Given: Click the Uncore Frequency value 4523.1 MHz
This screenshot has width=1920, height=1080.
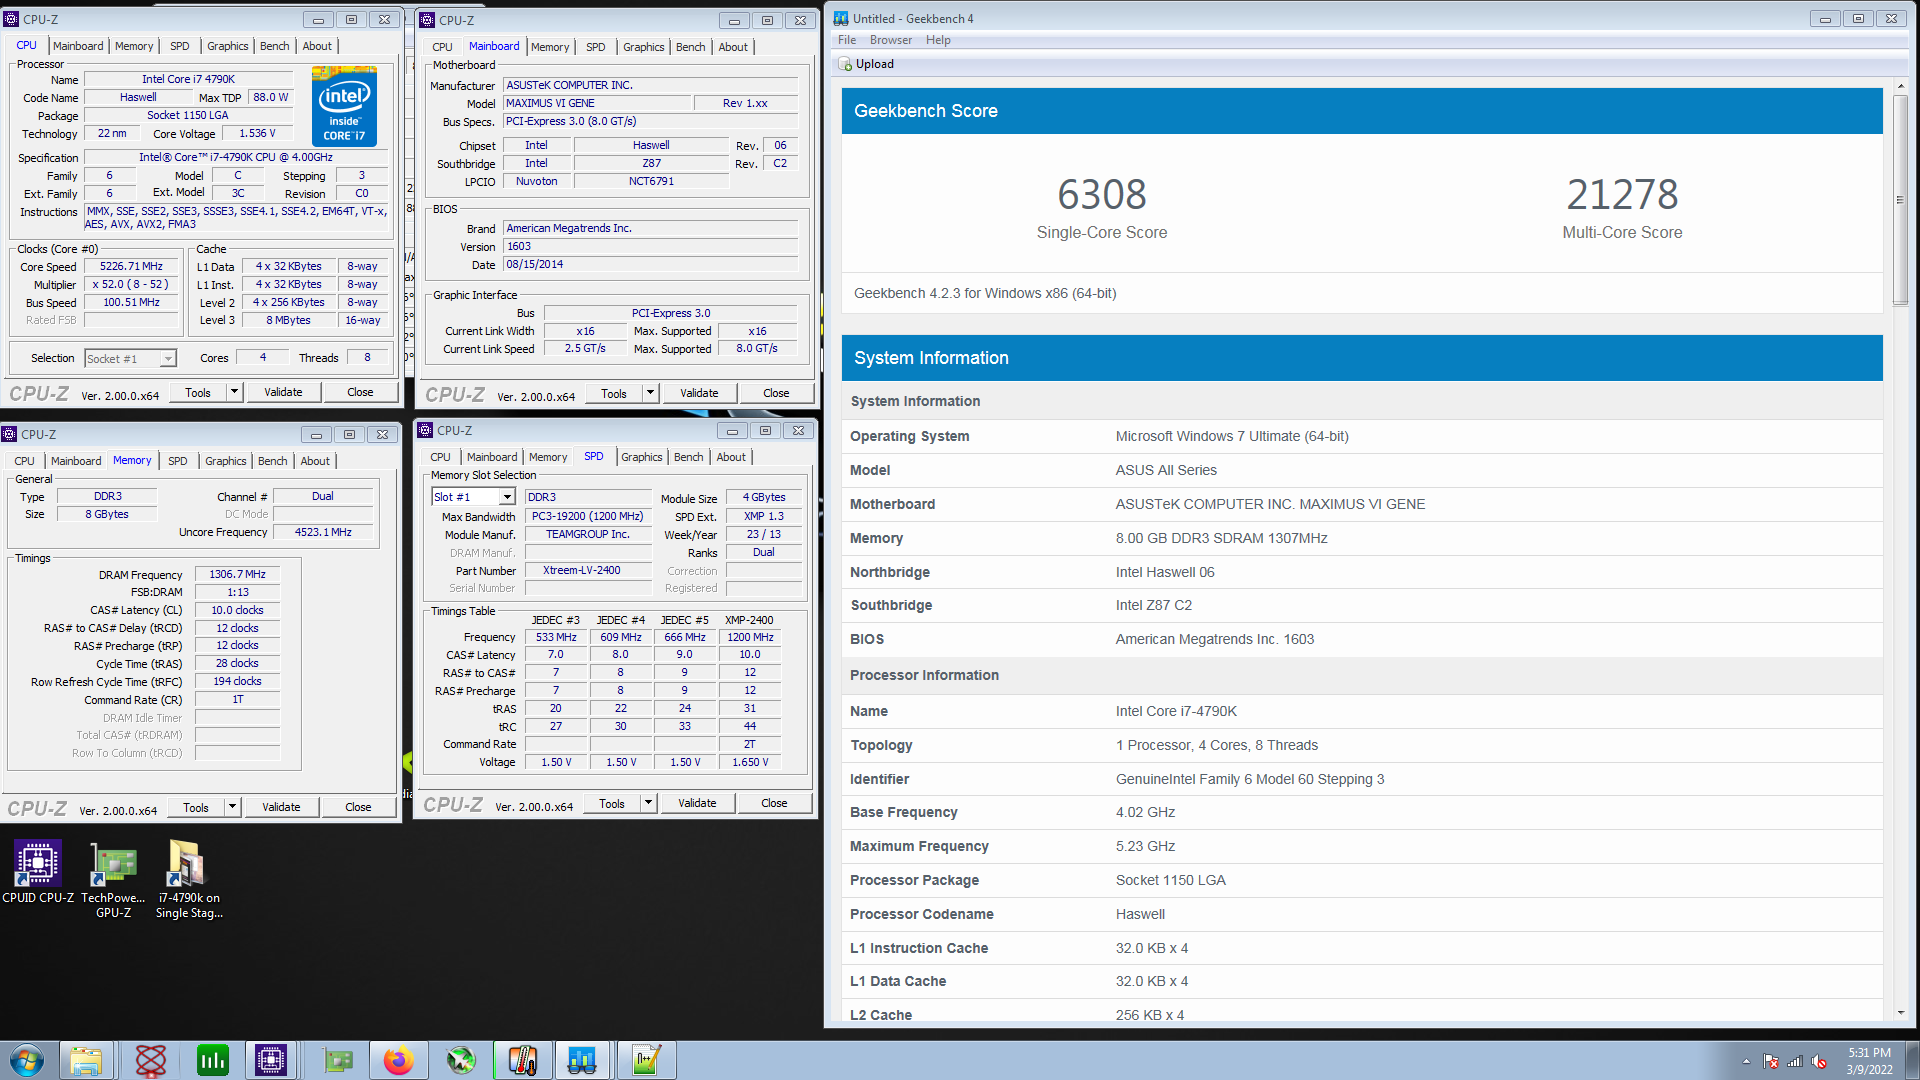Looking at the screenshot, I should (323, 533).
